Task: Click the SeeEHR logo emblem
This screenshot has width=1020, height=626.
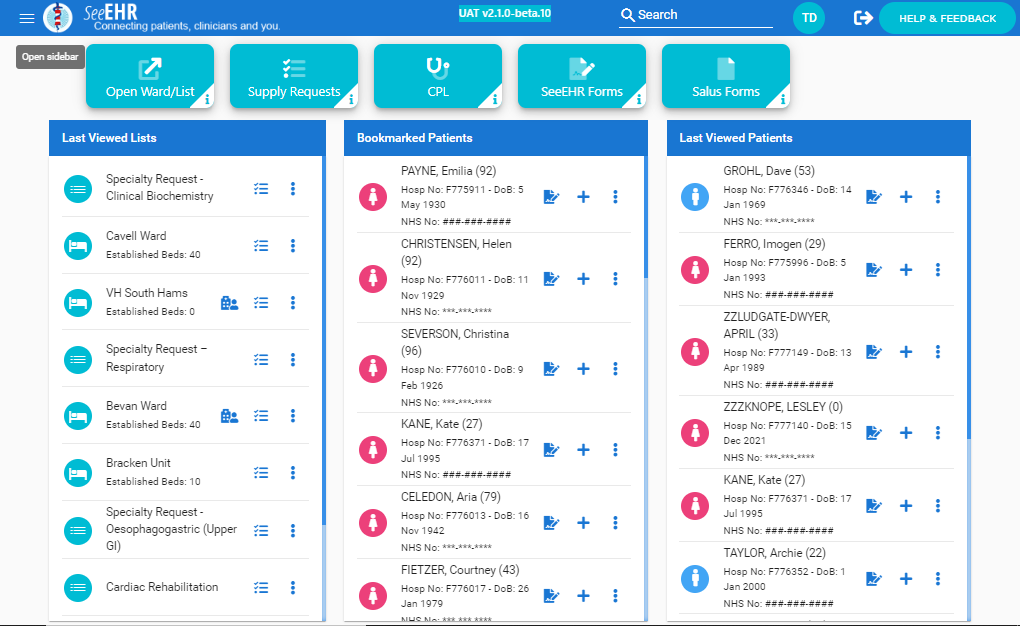Action: [58, 18]
